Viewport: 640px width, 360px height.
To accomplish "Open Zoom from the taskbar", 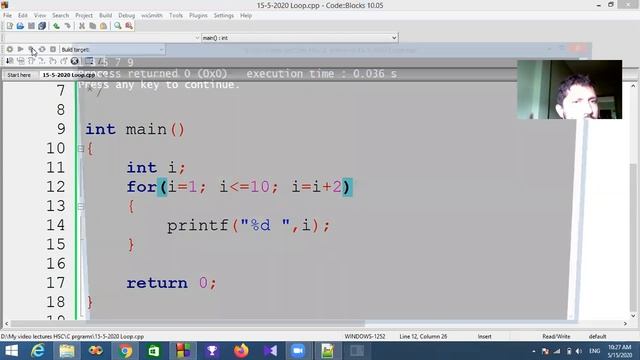I will click(298, 351).
